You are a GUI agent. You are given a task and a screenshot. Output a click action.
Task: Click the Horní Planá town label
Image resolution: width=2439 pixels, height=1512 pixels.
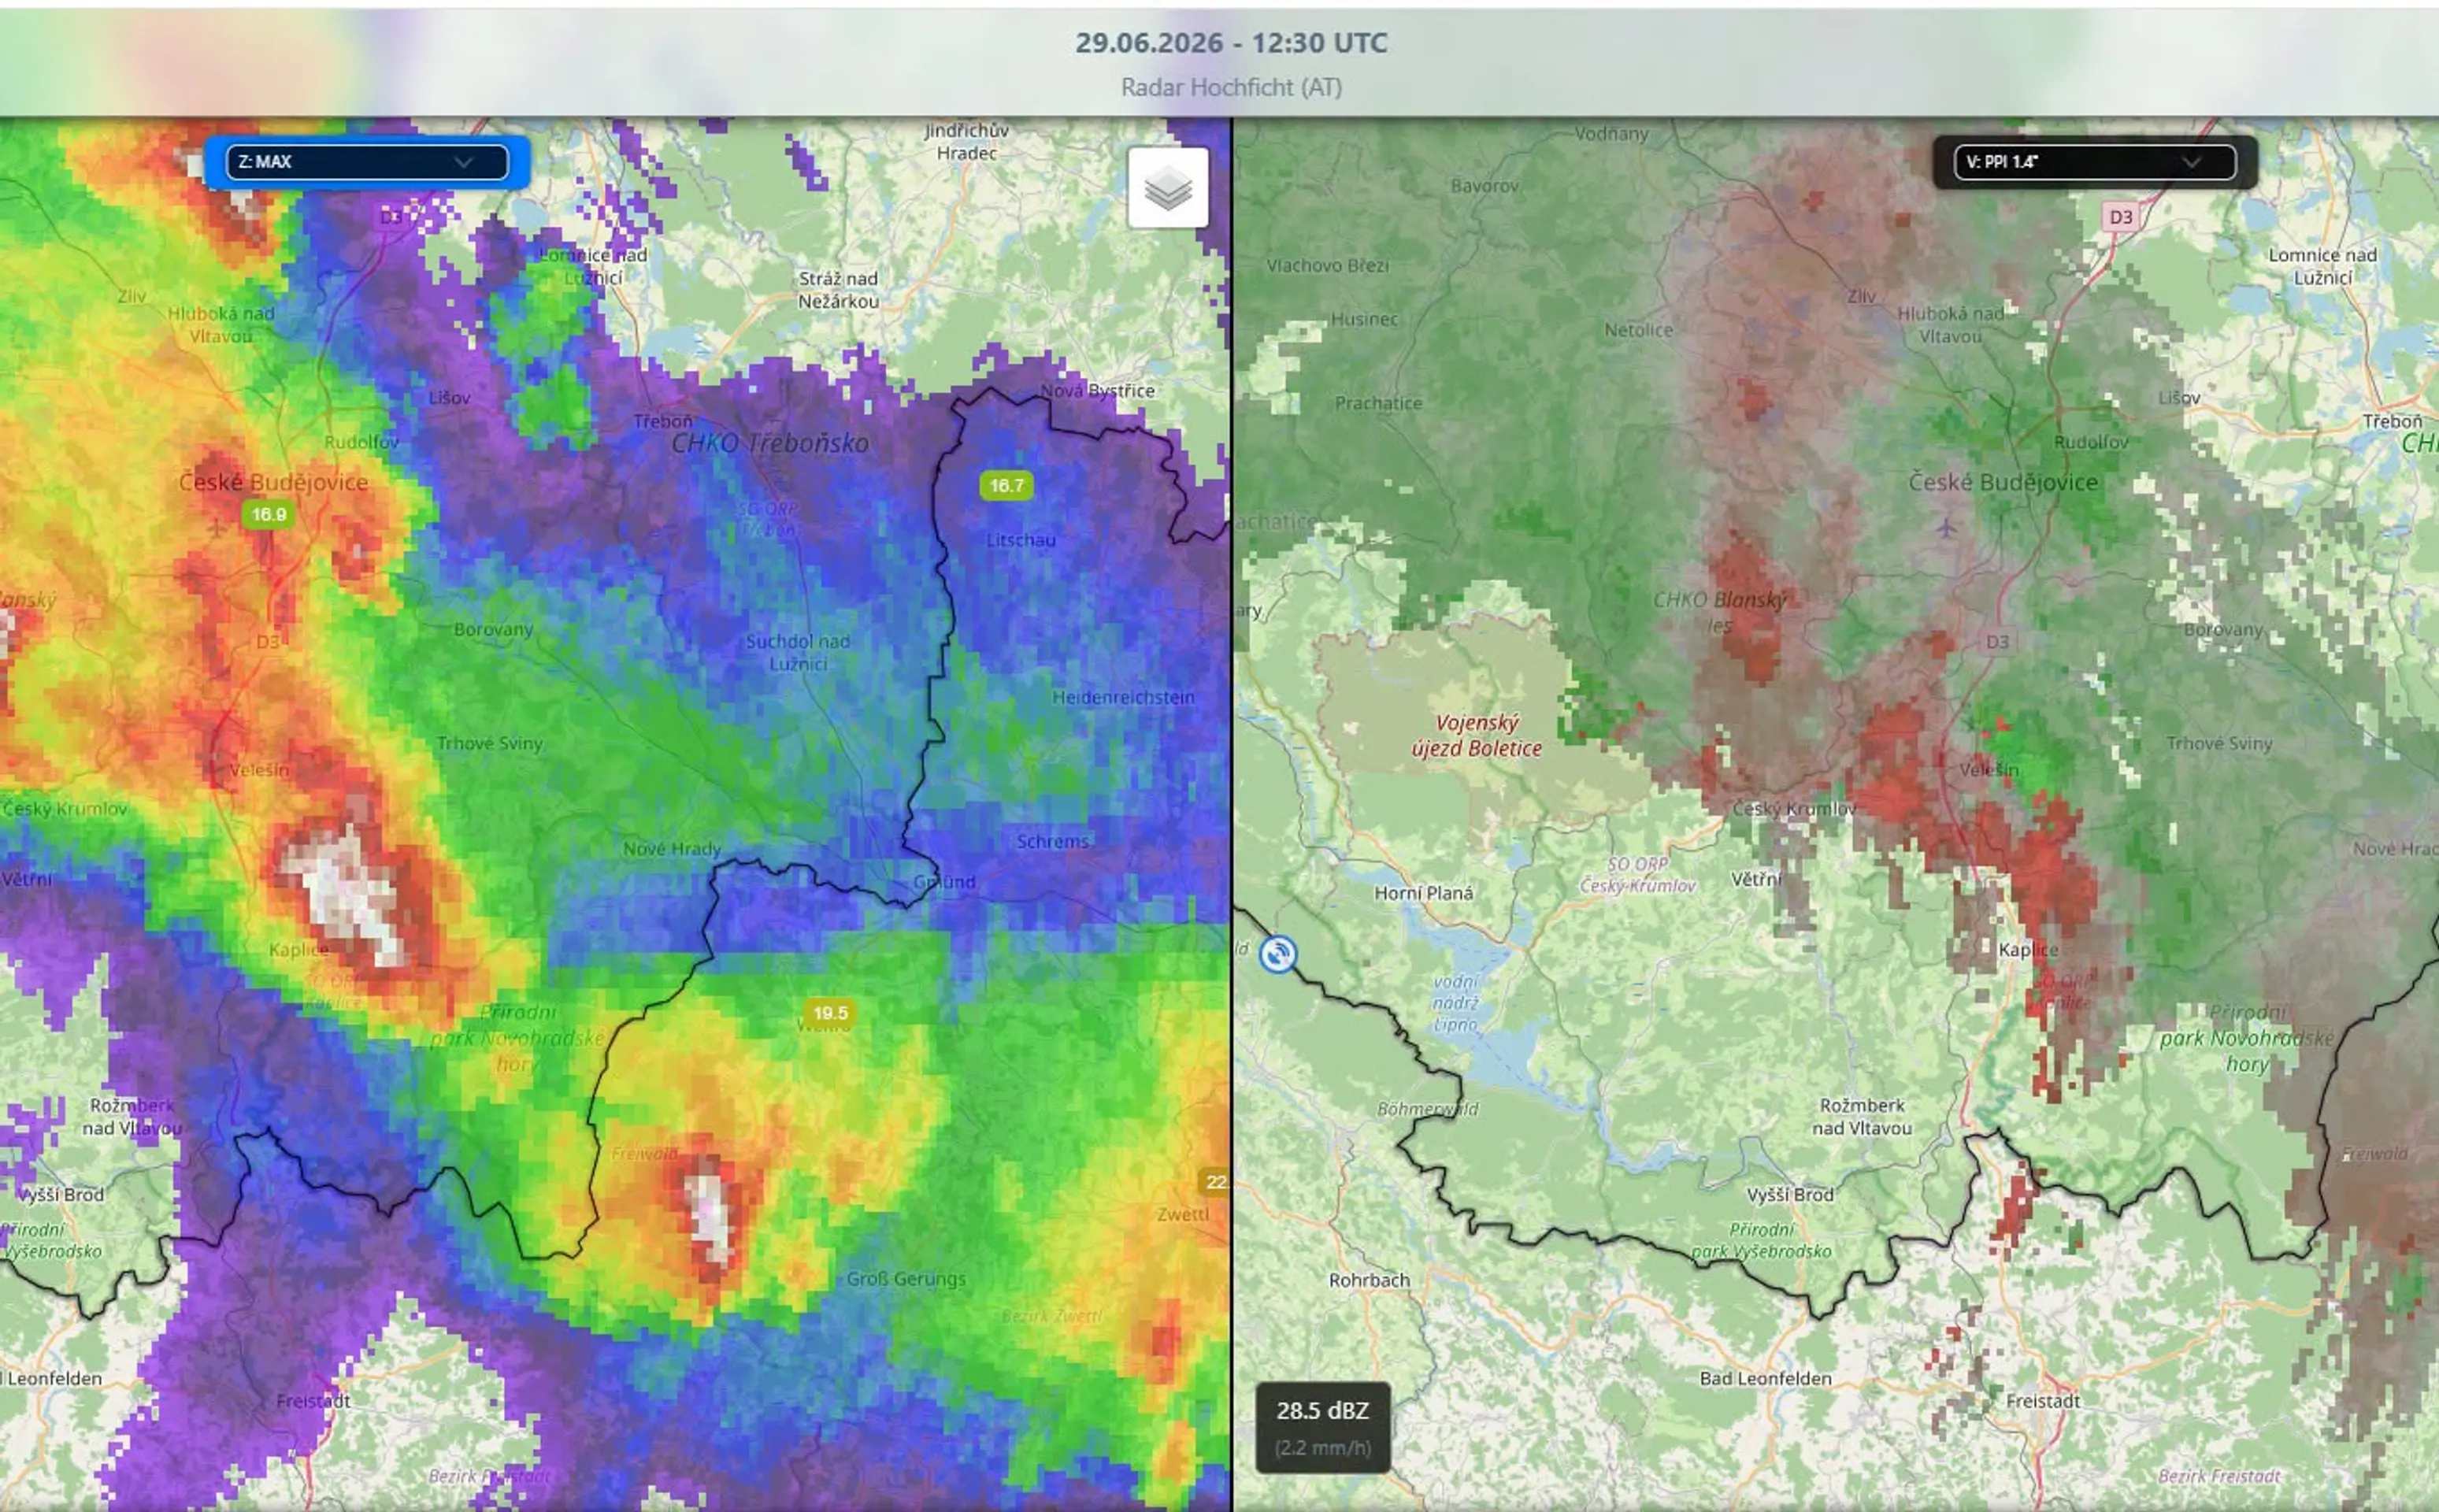(x=1423, y=893)
